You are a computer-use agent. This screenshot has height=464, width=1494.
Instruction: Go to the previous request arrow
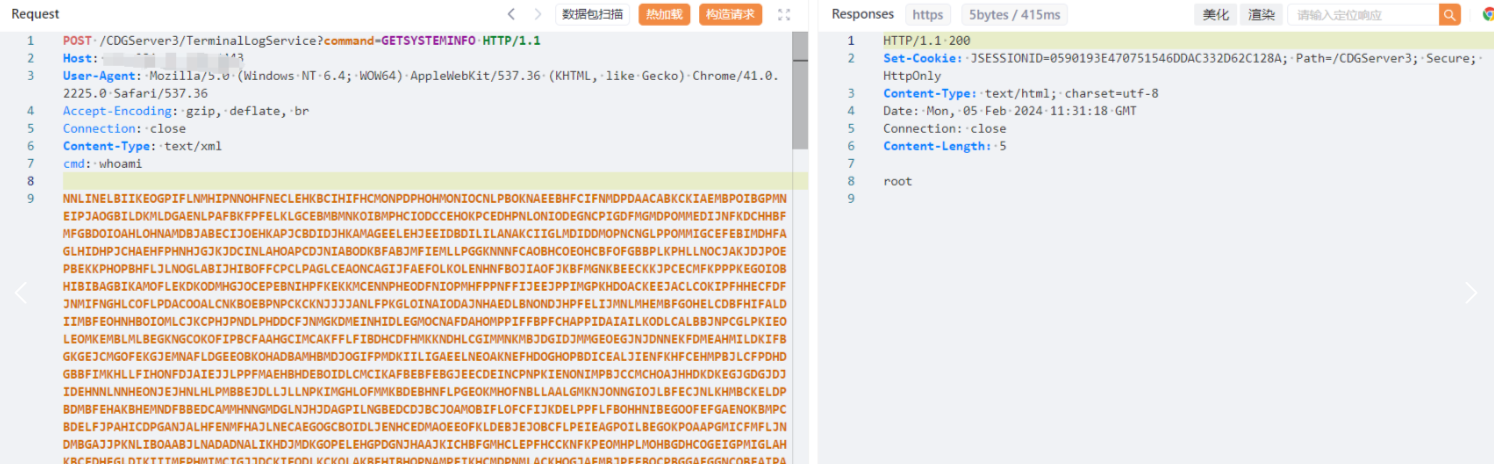click(511, 14)
